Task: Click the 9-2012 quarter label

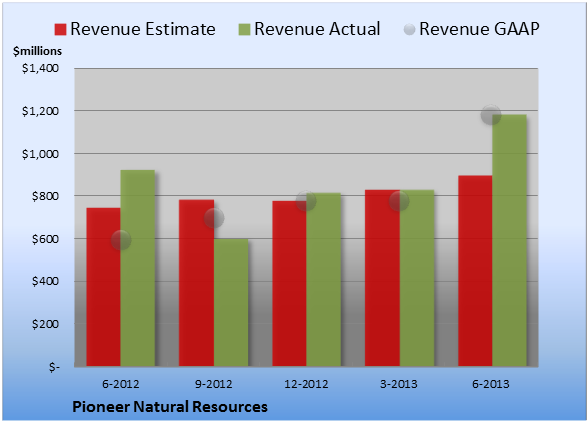Action: (x=214, y=384)
